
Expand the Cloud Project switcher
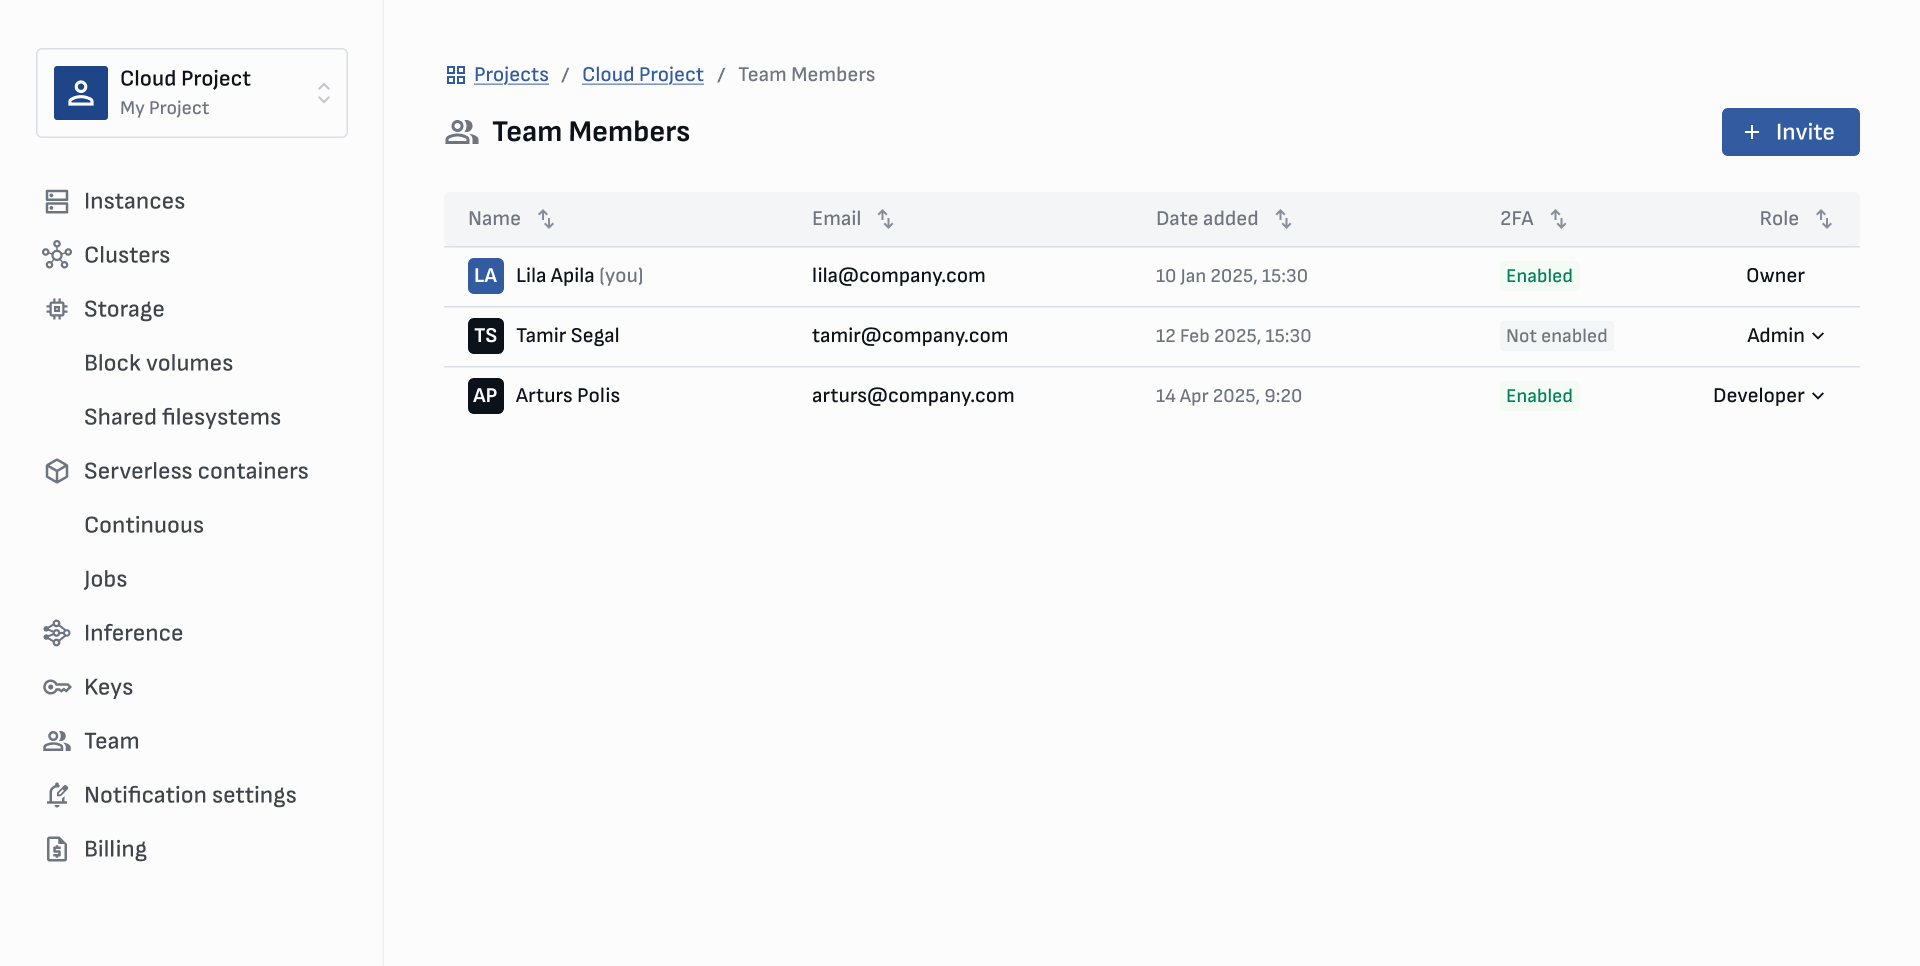(323, 93)
